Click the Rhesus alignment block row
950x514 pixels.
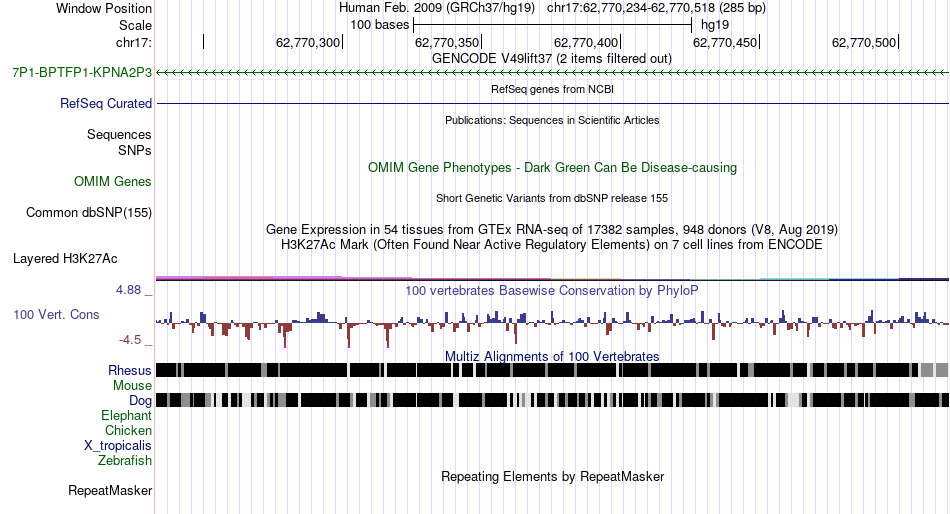(552, 370)
